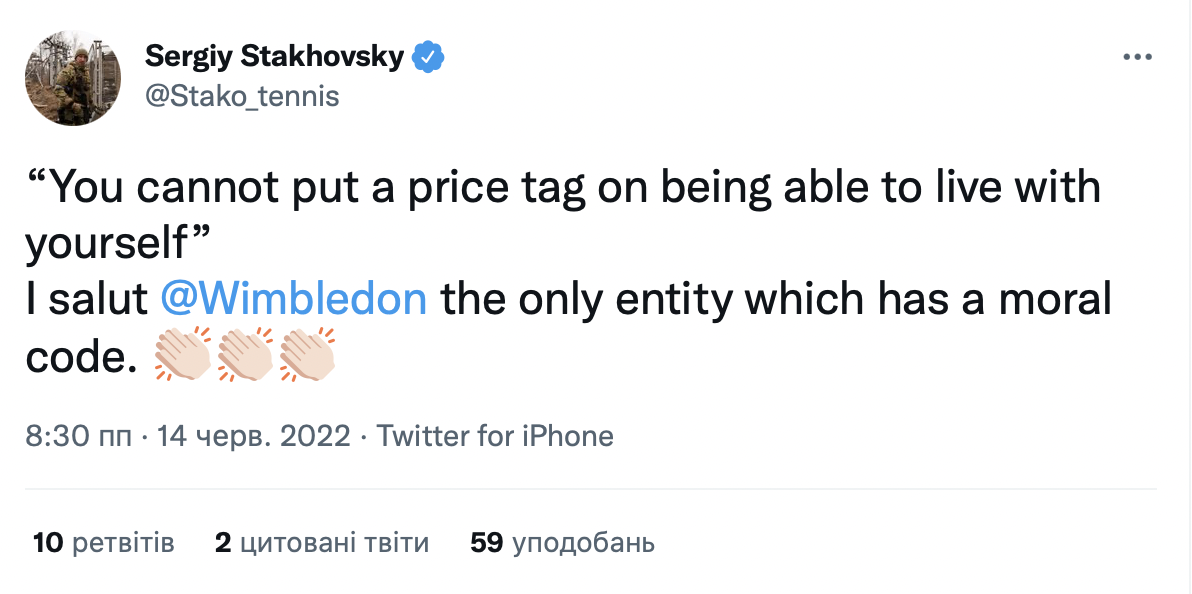Click the blue verified badge
The image size is (1192, 594).
click(429, 57)
